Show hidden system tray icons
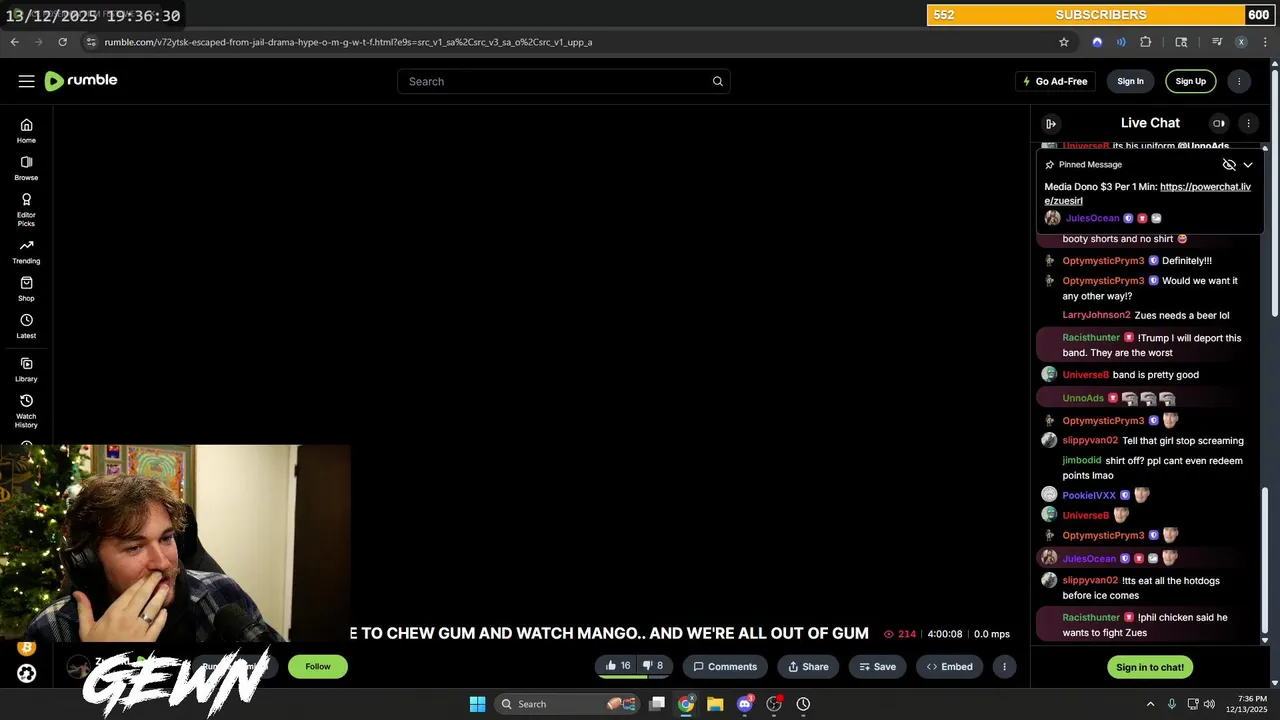The image size is (1280, 720). 1150,704
